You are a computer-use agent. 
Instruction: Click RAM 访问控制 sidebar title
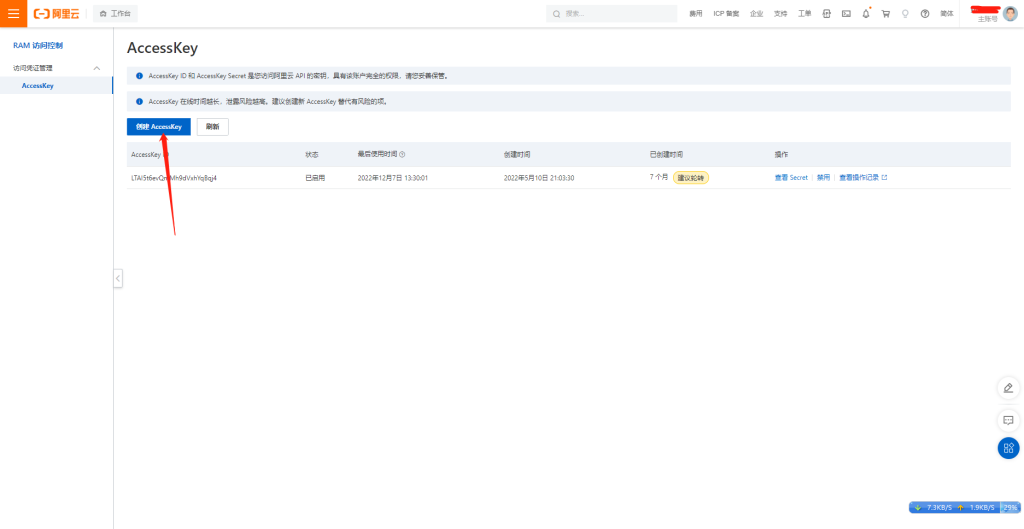[38, 46]
